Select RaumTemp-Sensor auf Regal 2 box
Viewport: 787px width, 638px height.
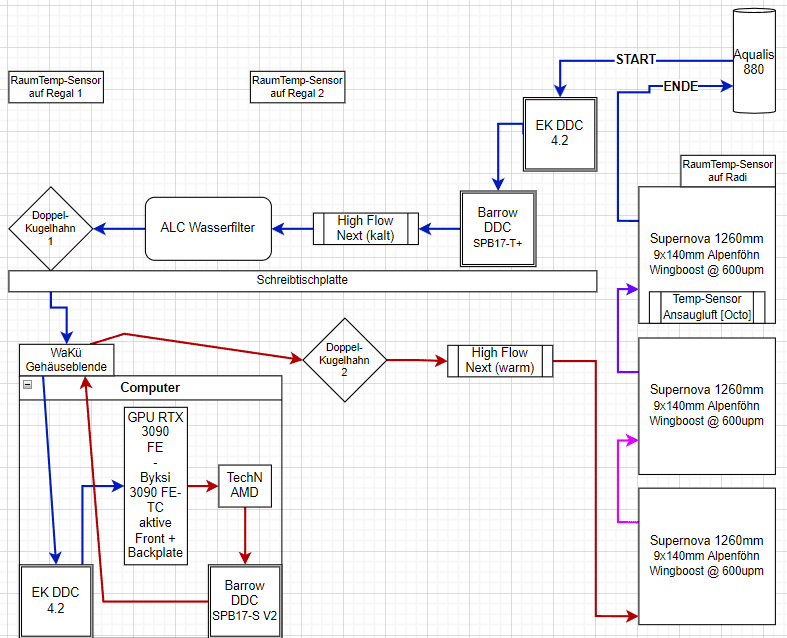click(x=298, y=87)
